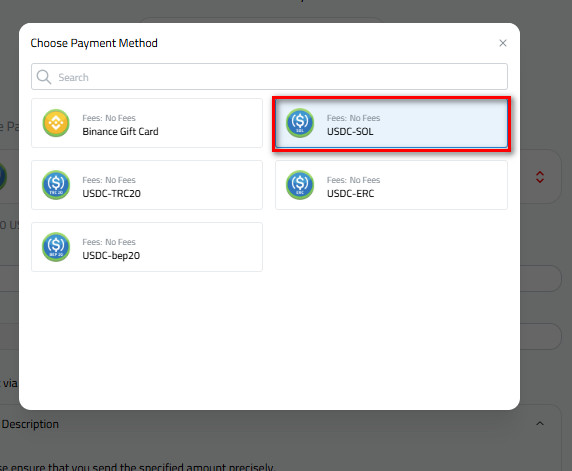
Task: Click the Search payment method field
Action: coord(269,77)
